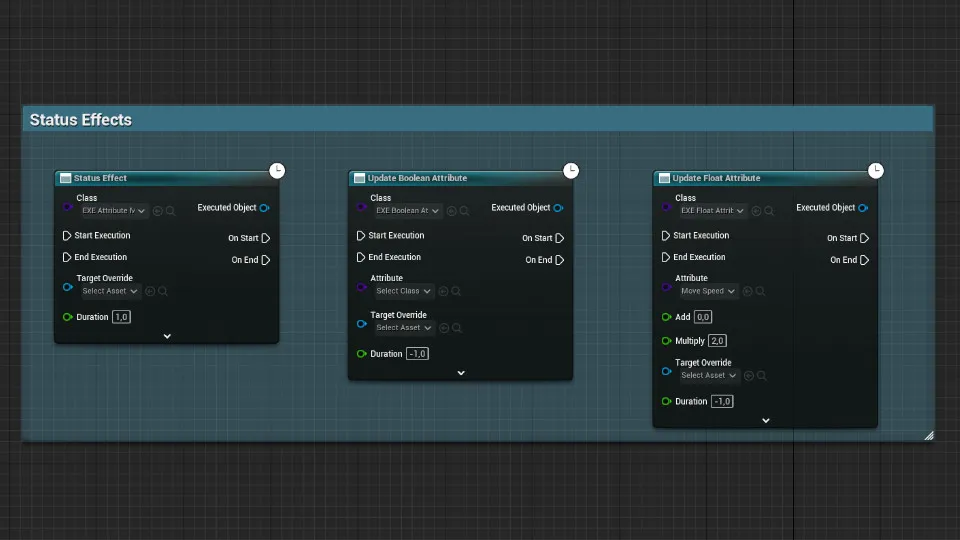Click Status Effect On End output pin

(266, 260)
